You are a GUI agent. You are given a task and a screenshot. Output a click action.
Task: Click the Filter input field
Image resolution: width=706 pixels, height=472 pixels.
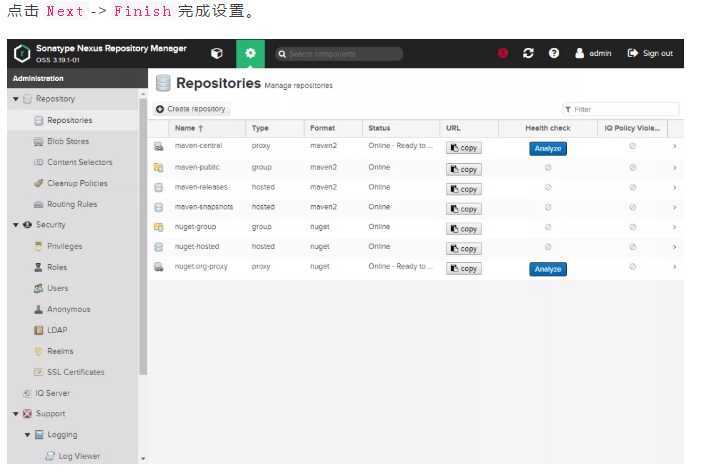(621, 109)
